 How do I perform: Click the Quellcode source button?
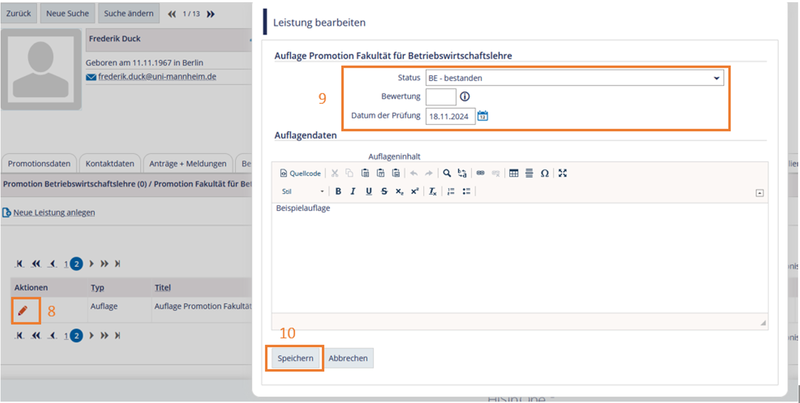pyautogui.click(x=299, y=173)
